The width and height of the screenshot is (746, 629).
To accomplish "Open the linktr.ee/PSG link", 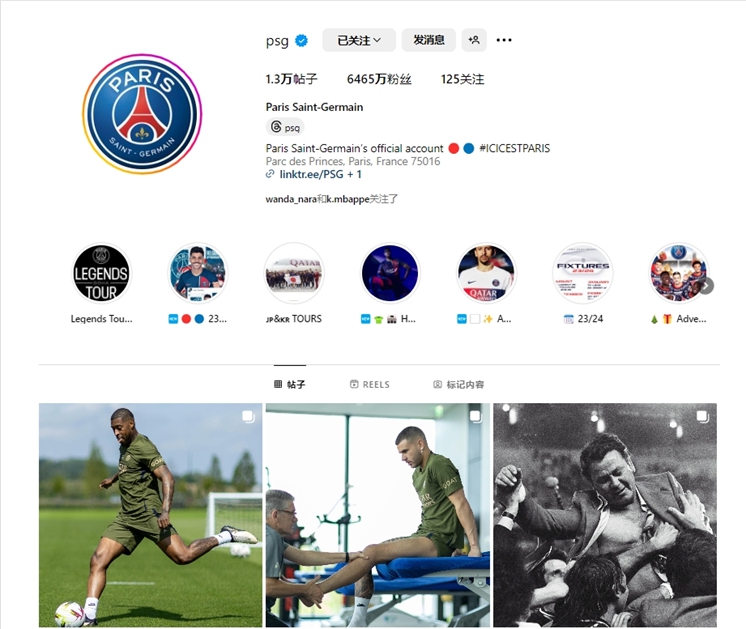I will click(314, 174).
